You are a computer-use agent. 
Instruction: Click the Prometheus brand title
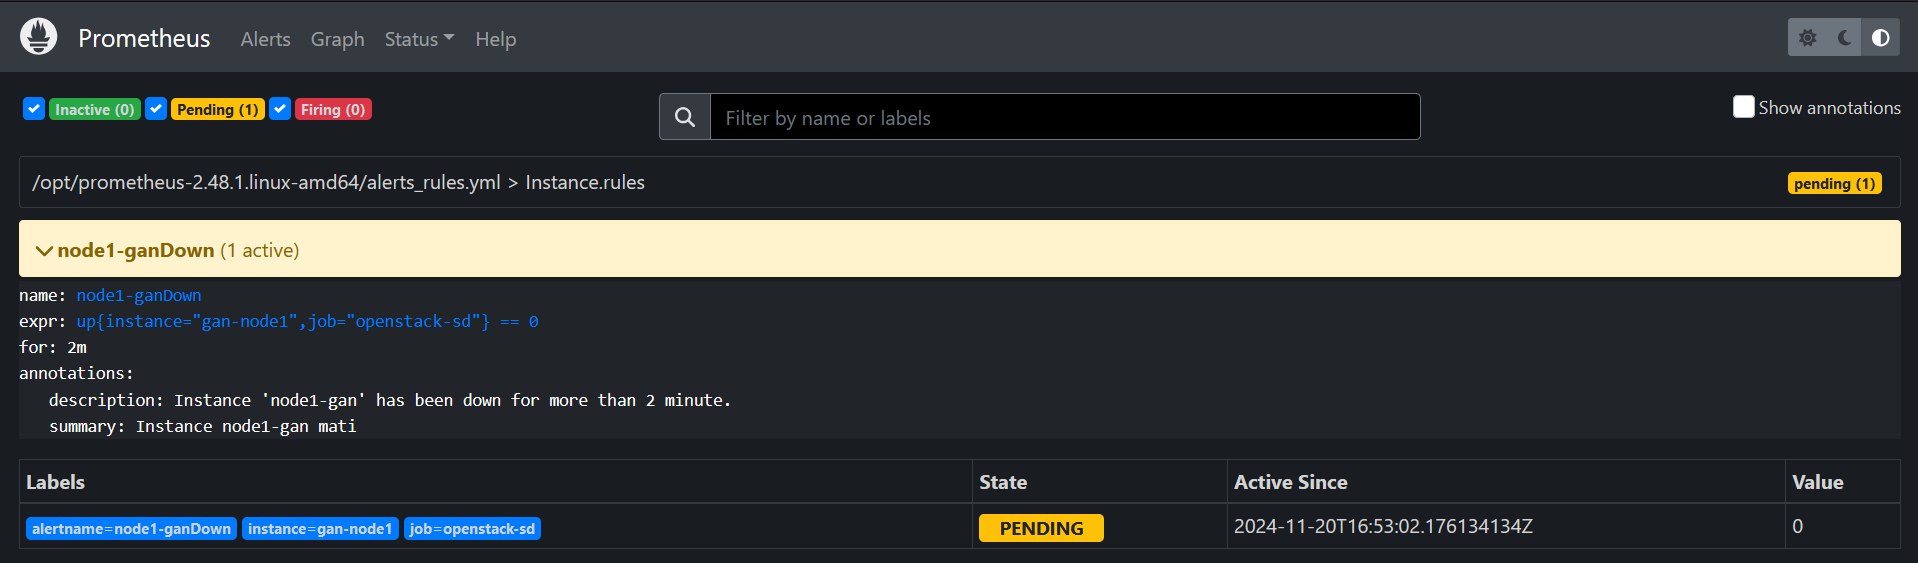tap(144, 38)
